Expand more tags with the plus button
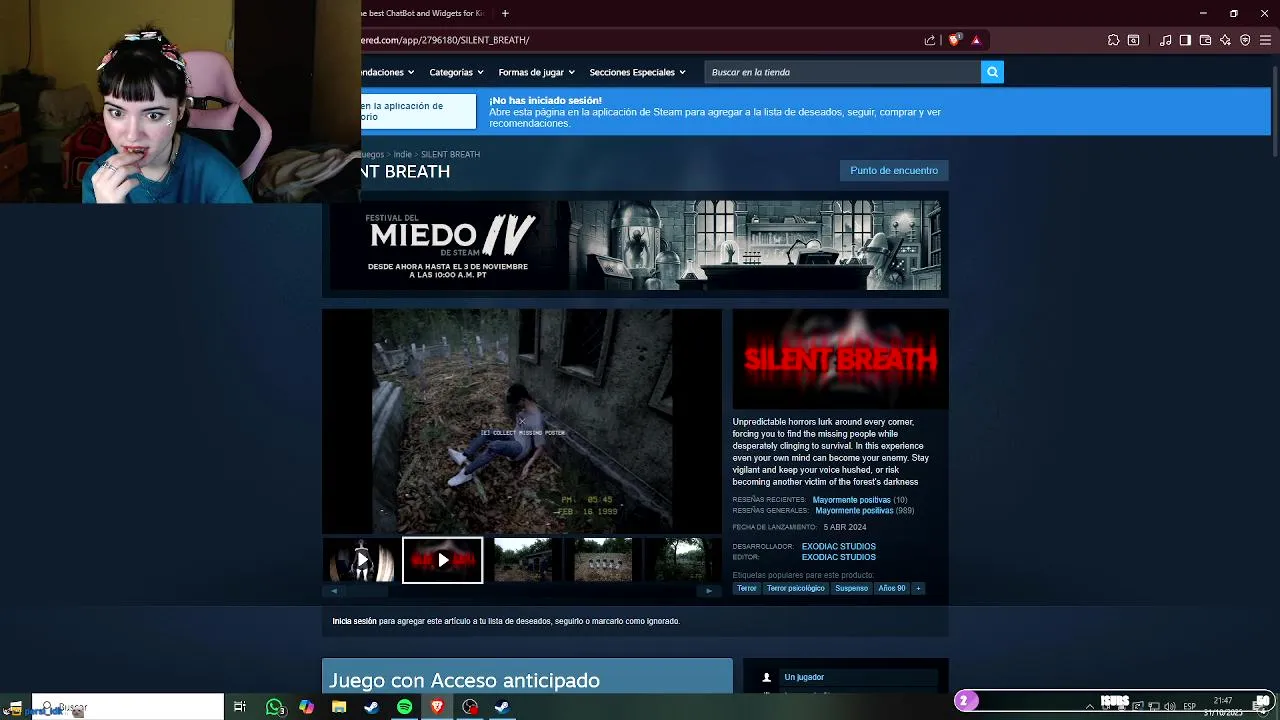 918,588
